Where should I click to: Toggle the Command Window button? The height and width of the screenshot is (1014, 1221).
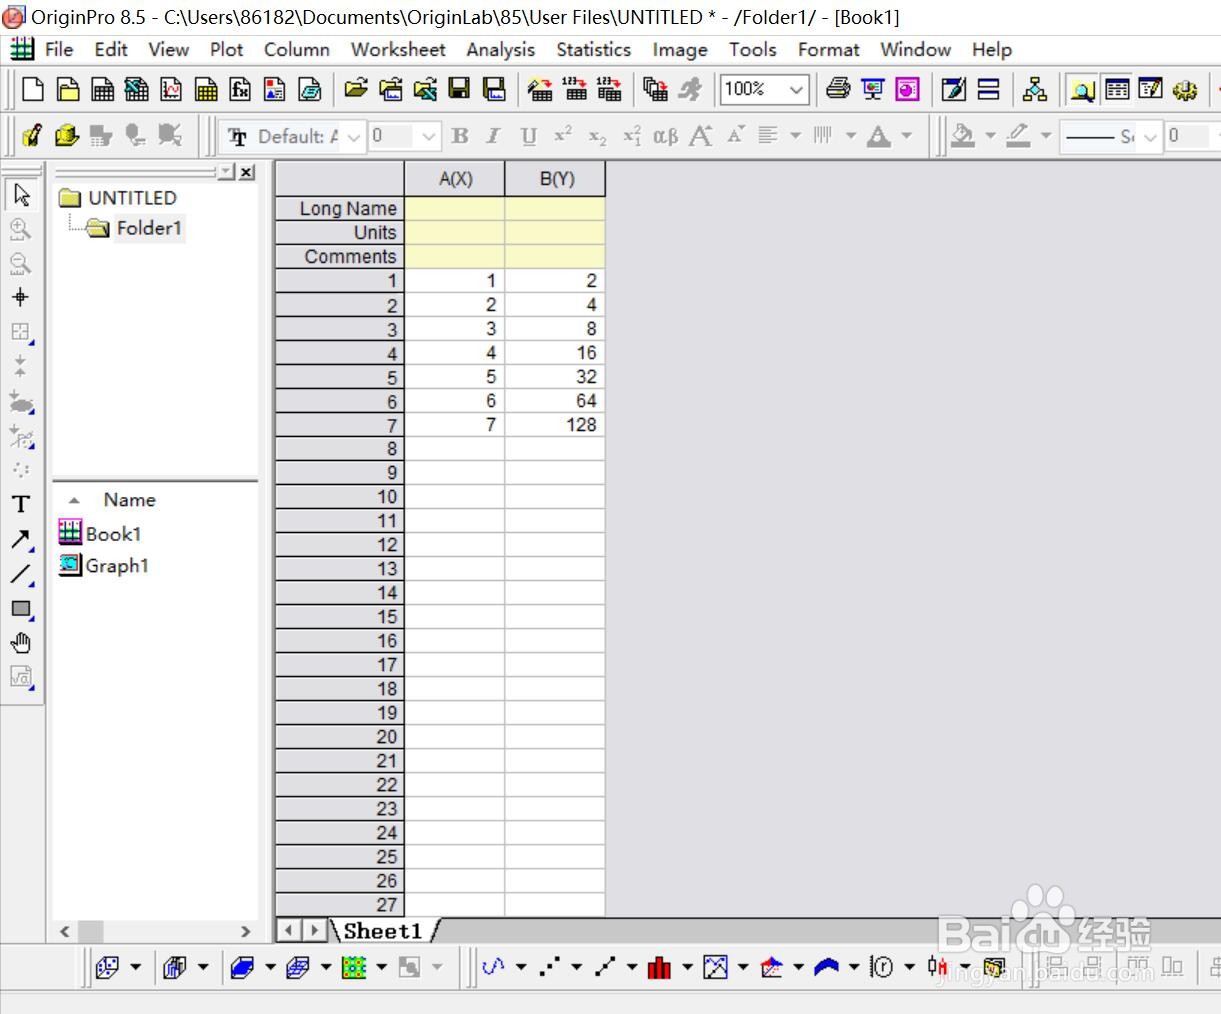1151,89
